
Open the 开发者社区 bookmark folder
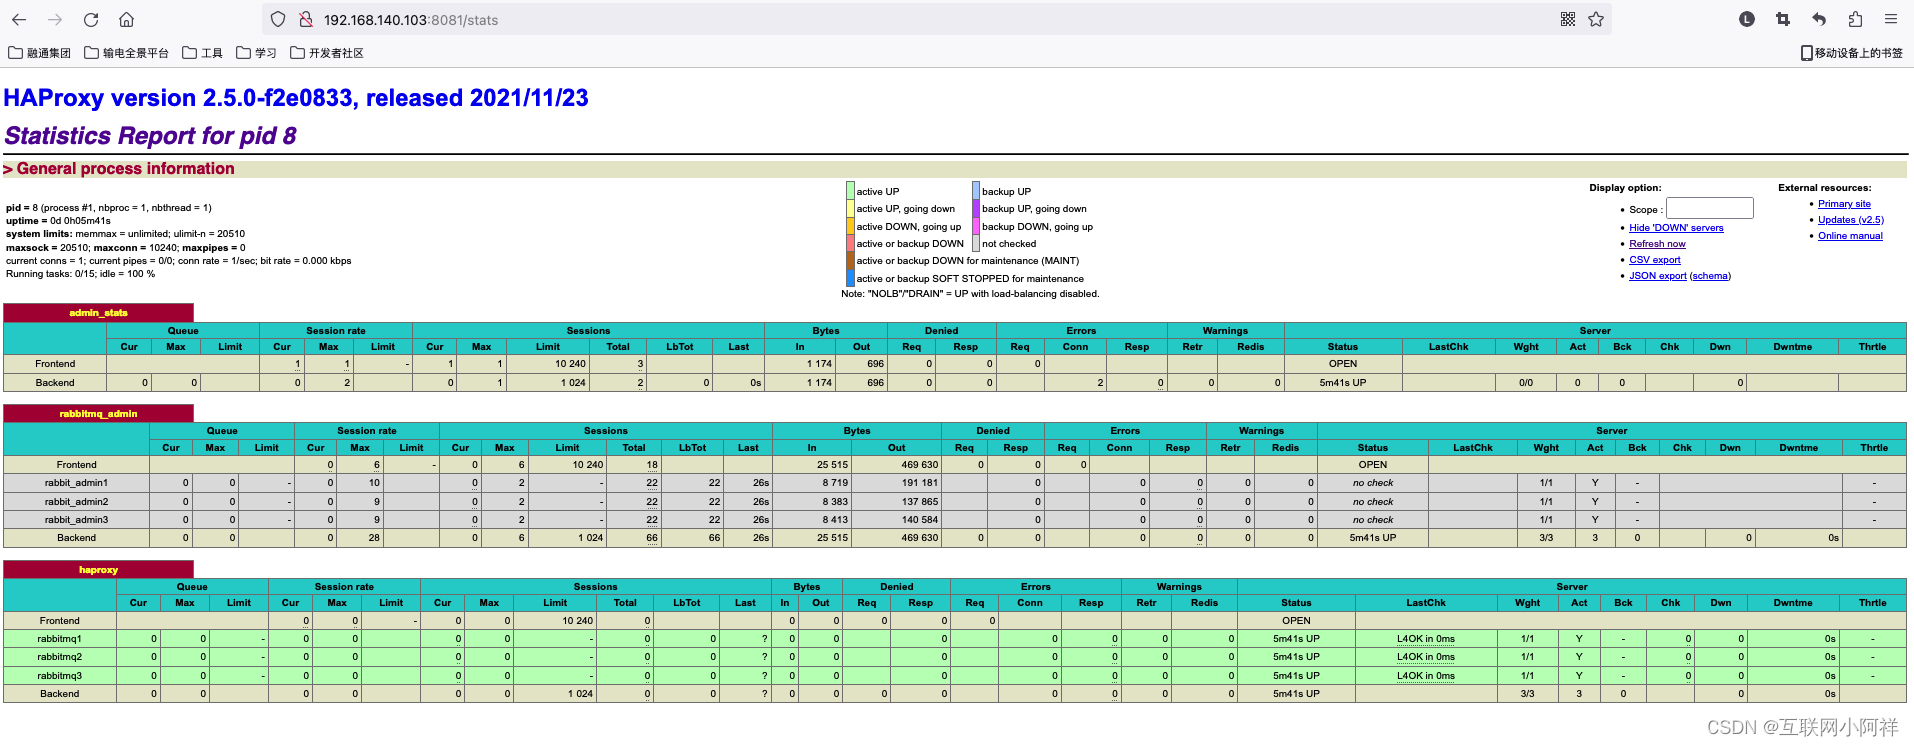click(x=327, y=53)
